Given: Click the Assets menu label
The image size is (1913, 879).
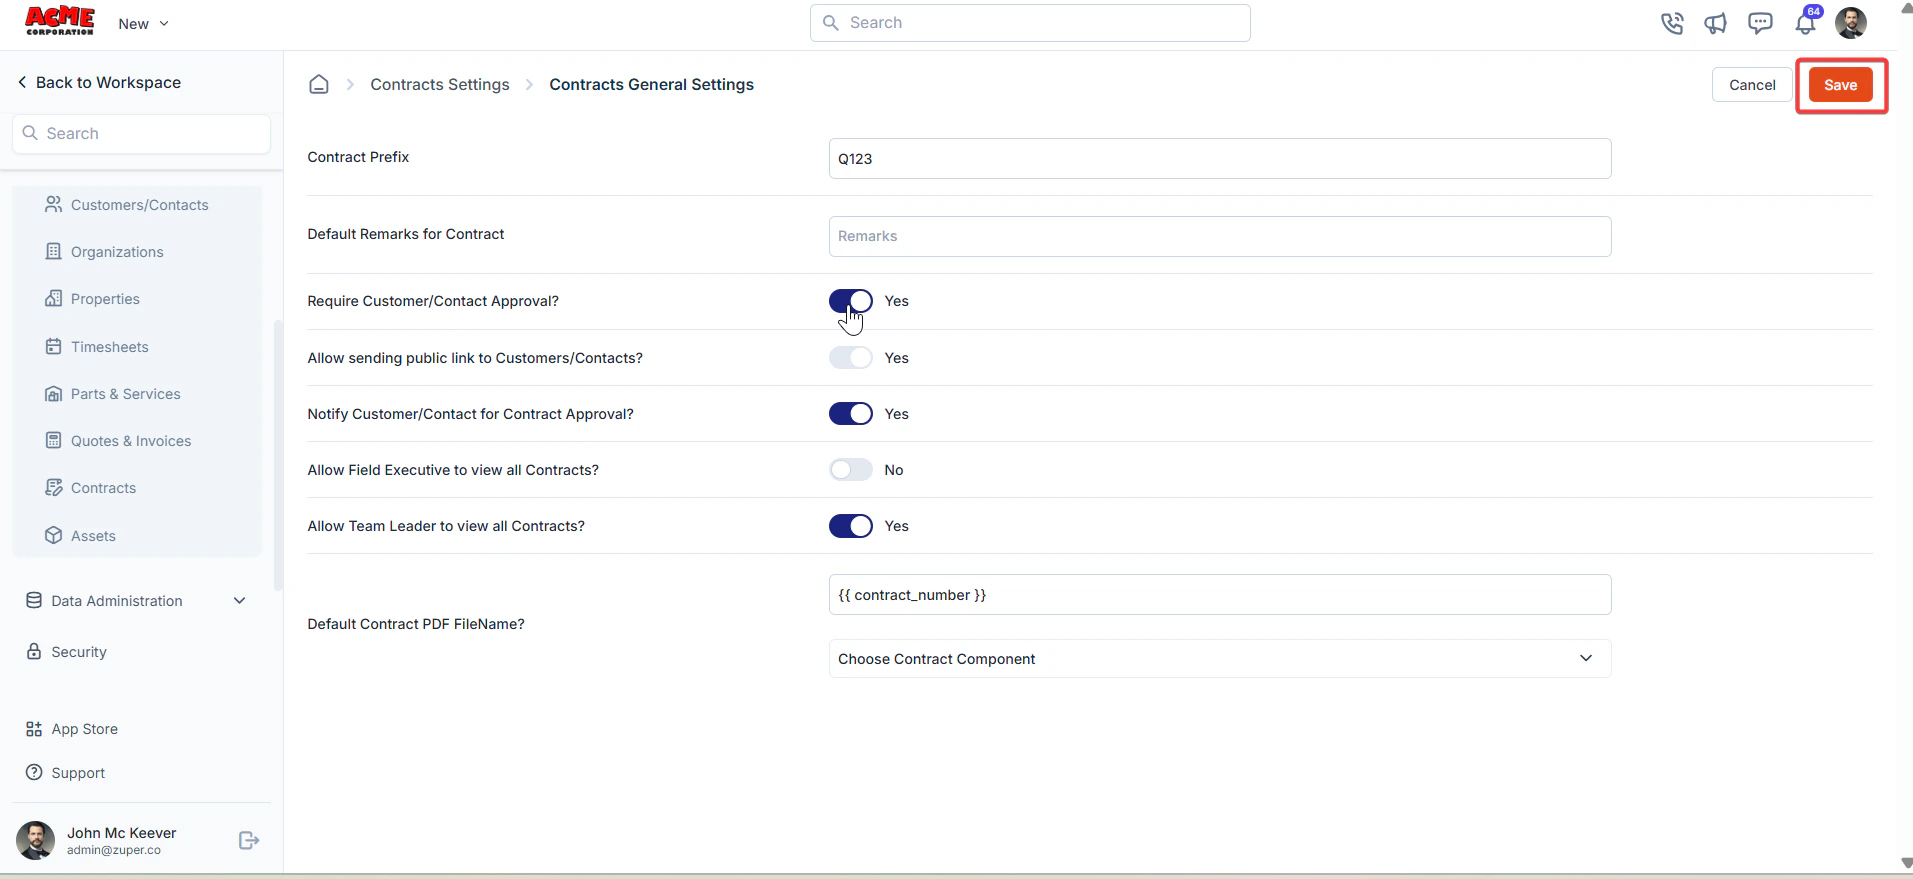Looking at the screenshot, I should [93, 535].
